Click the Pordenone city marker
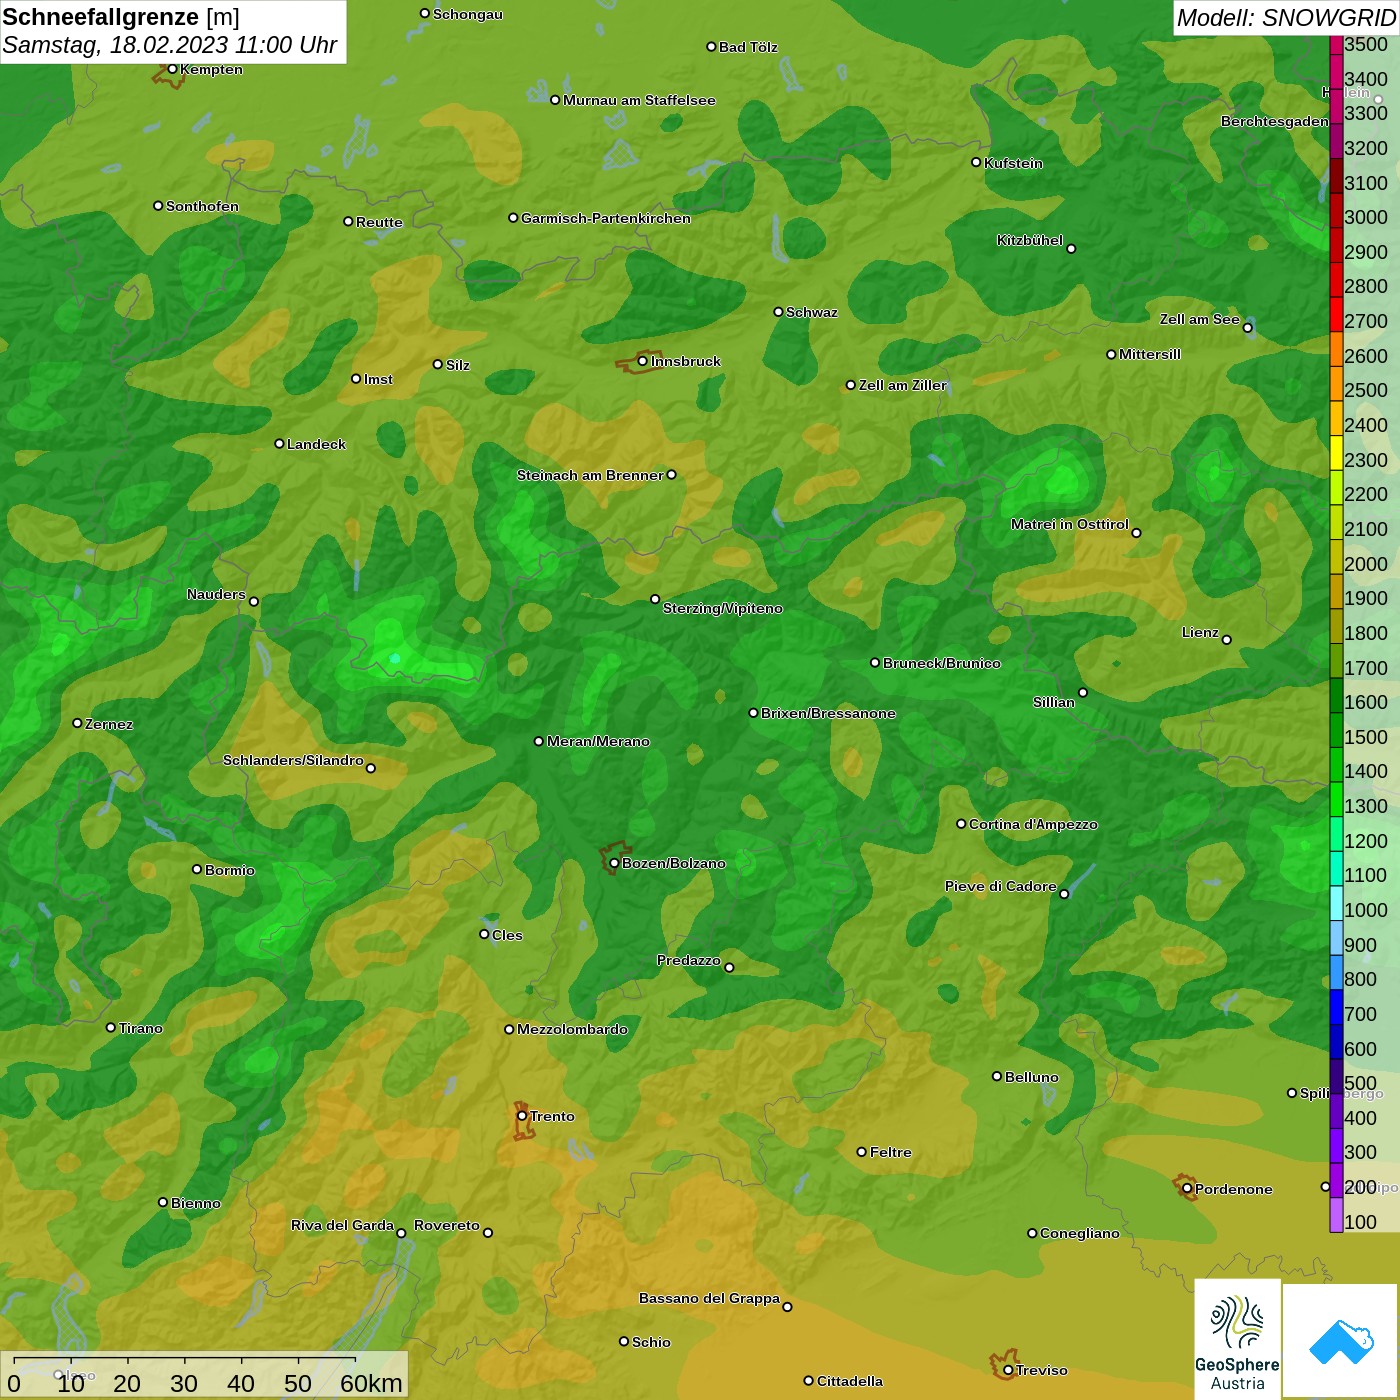This screenshot has height=1400, width=1400. (x=1187, y=1189)
